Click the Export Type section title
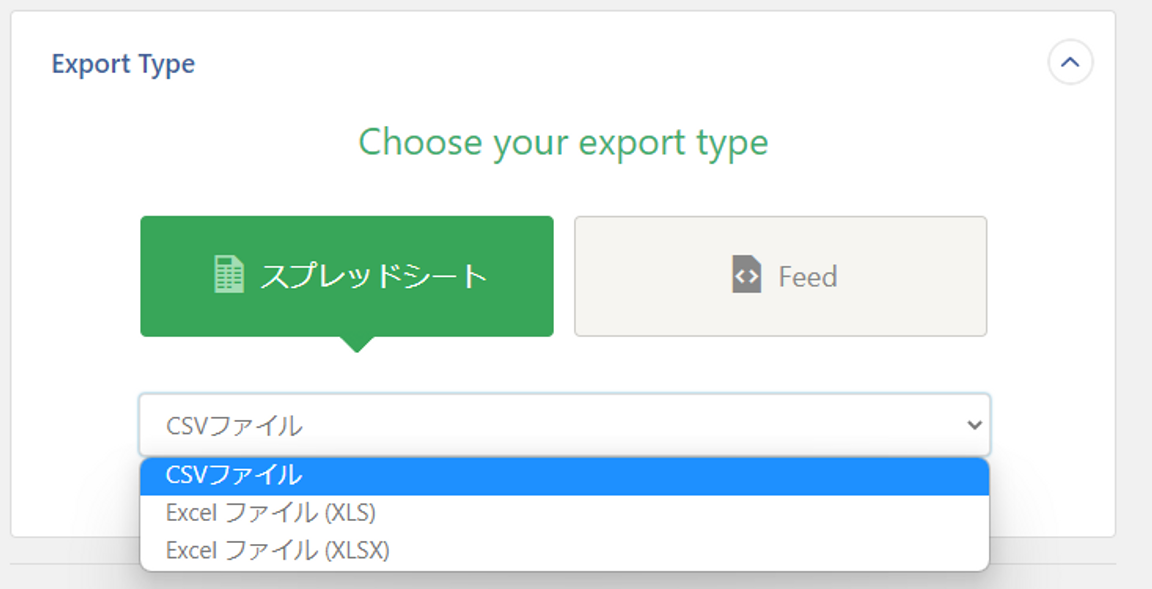Screen dimensions: 1152x589 [x=123, y=64]
